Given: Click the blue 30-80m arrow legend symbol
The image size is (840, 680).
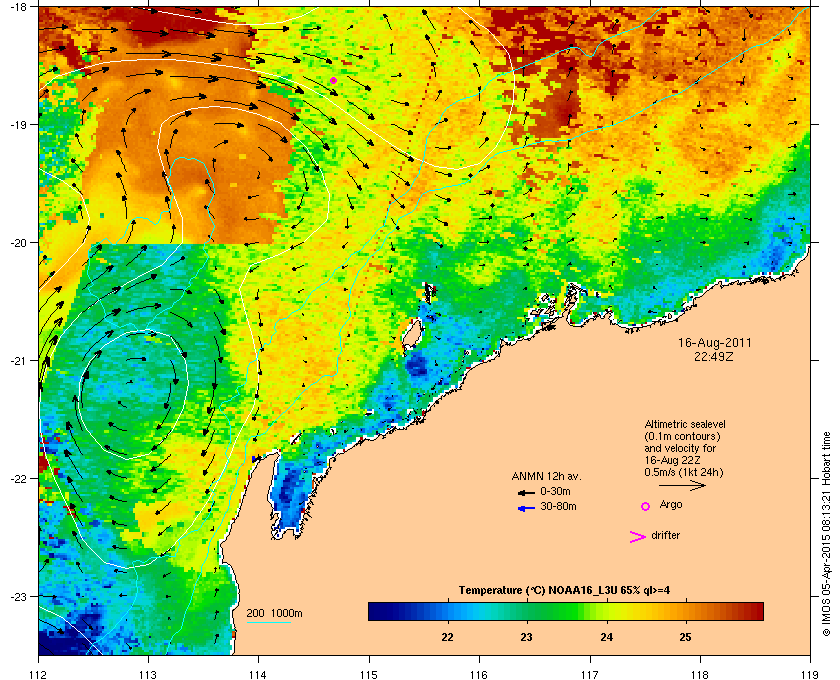Looking at the screenshot, I should click(527, 508).
